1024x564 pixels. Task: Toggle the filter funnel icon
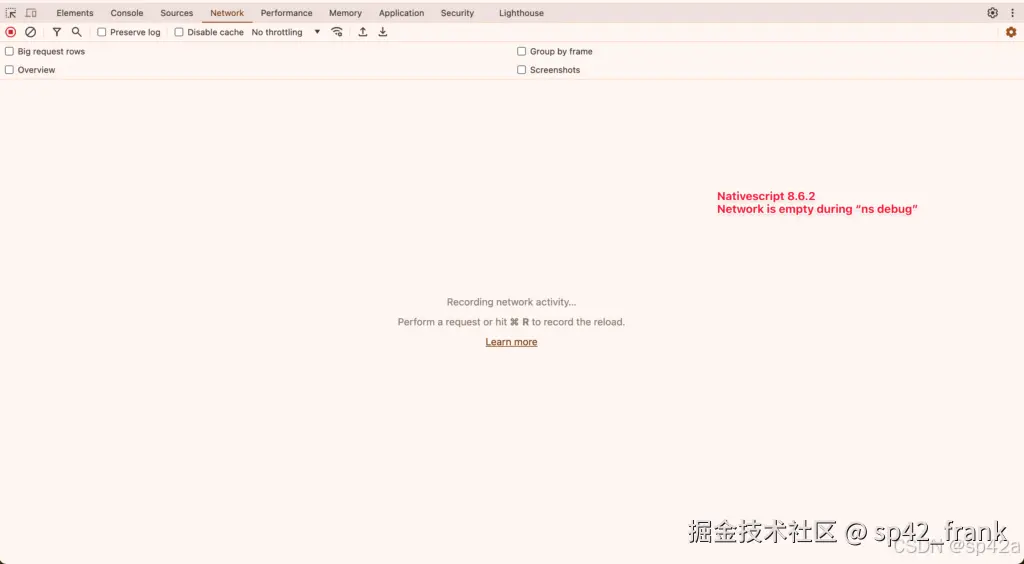[57, 32]
